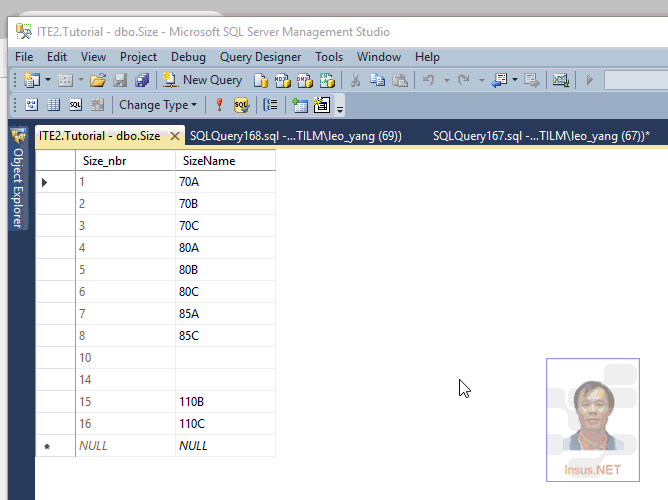This screenshot has height=500, width=668.
Task: Open the Debug menu
Action: [188, 57]
